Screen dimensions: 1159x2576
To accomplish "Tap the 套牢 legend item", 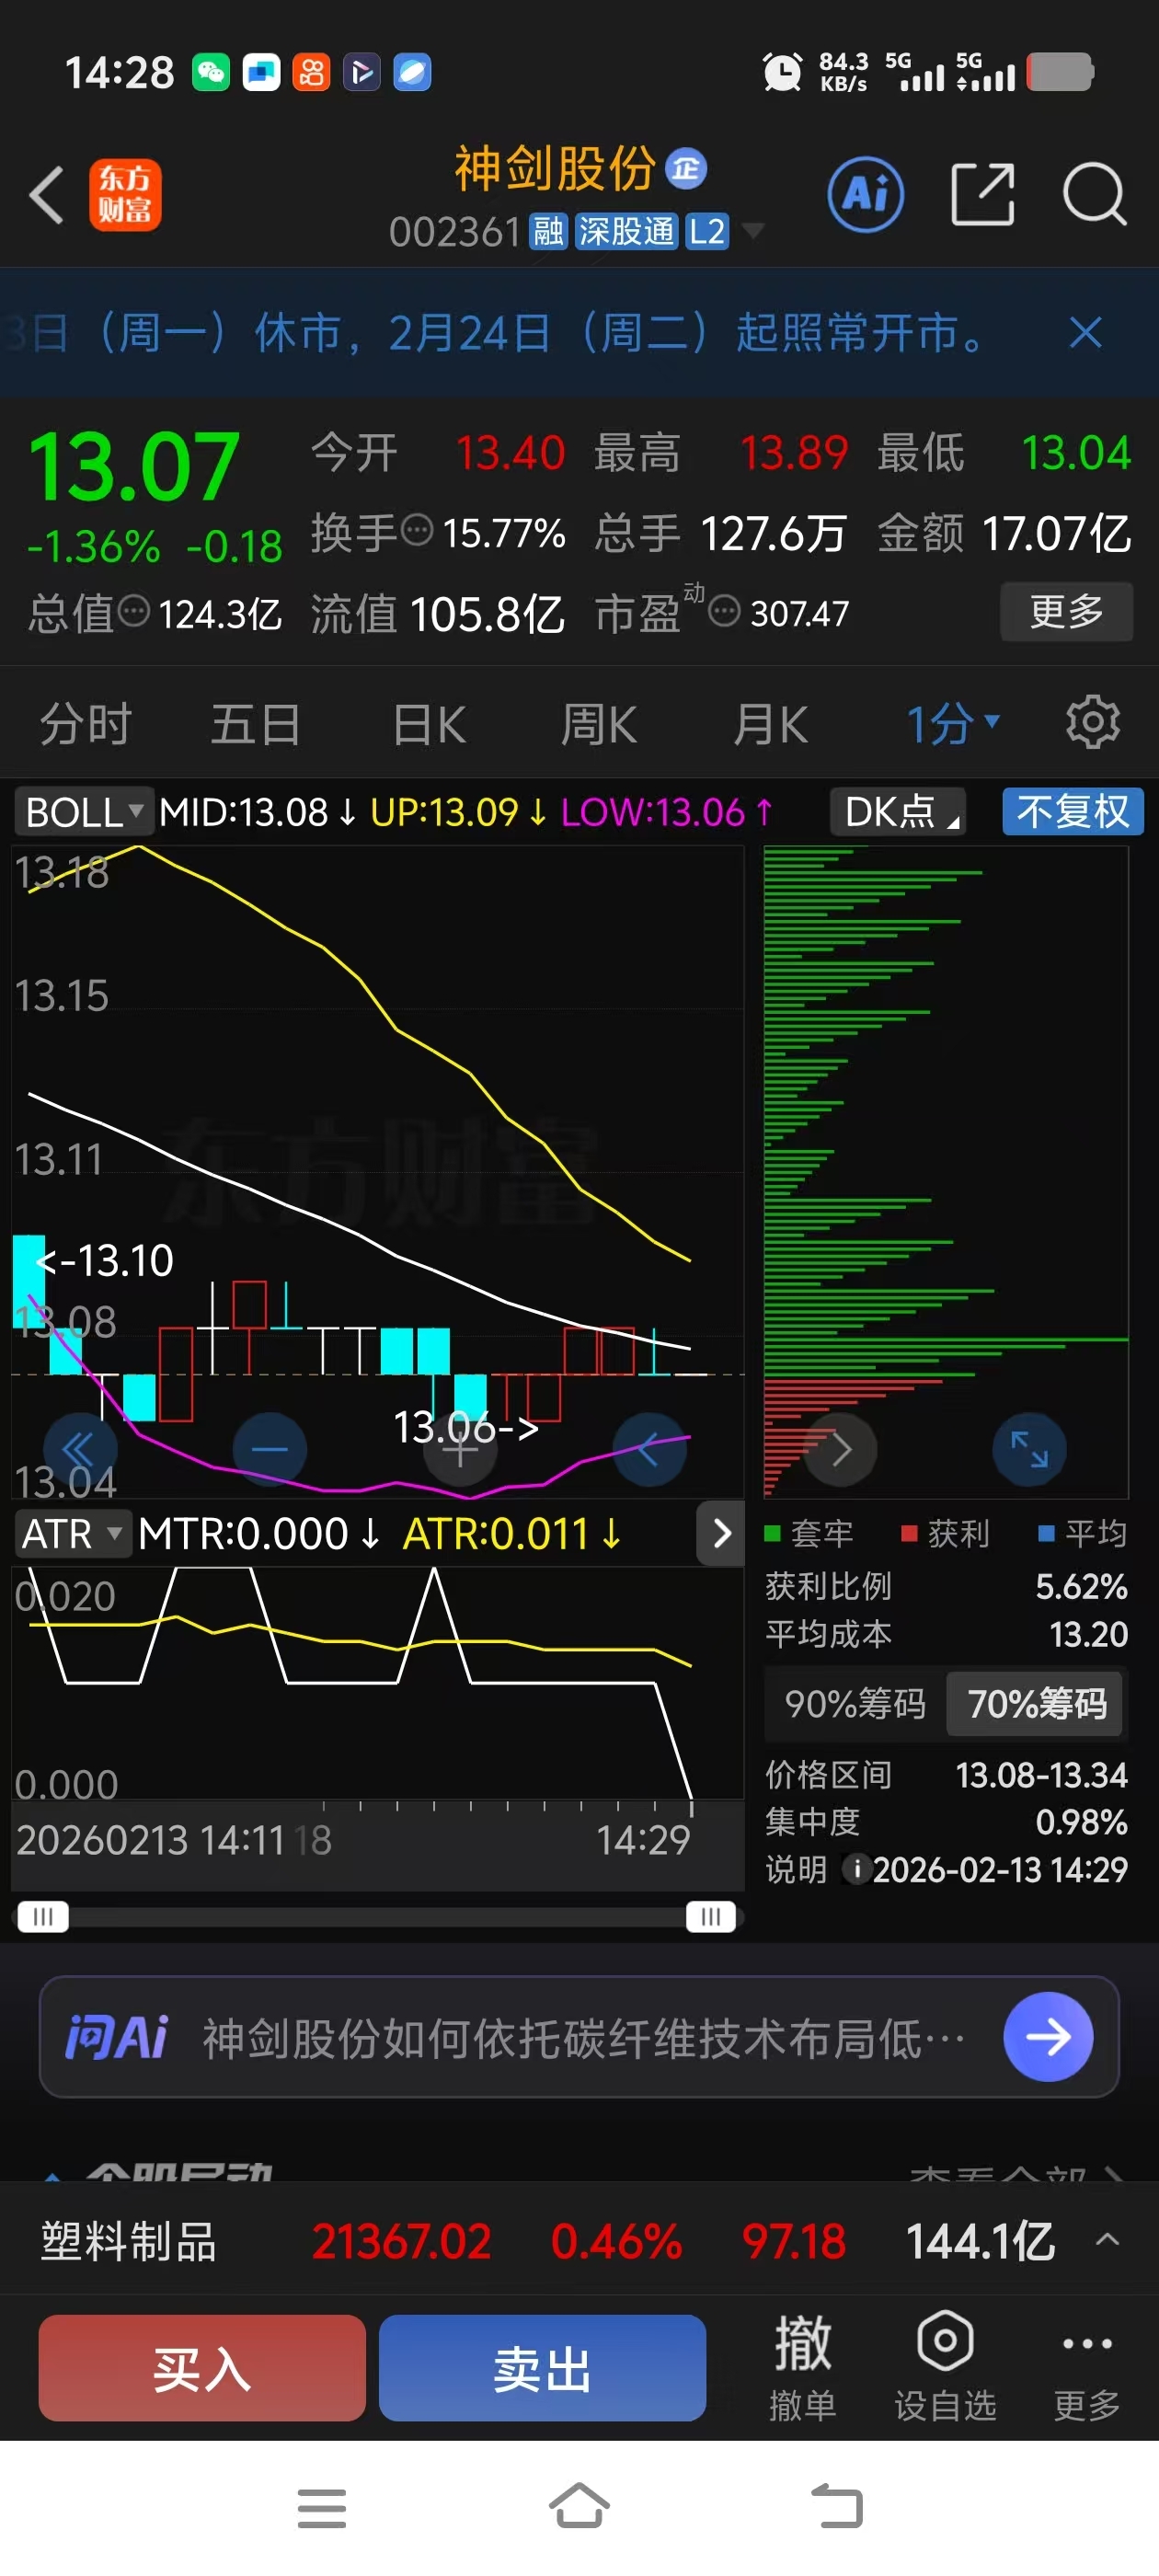I will (x=809, y=1533).
